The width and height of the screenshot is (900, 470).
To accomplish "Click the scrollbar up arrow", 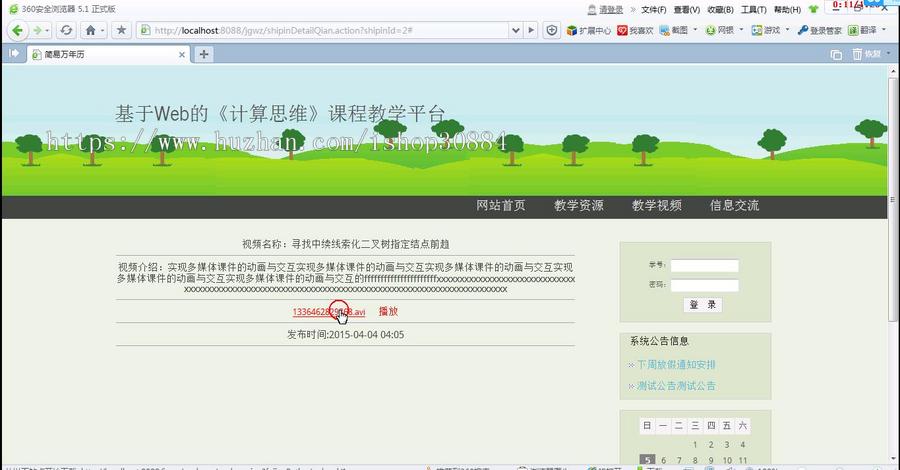I will 893,71.
